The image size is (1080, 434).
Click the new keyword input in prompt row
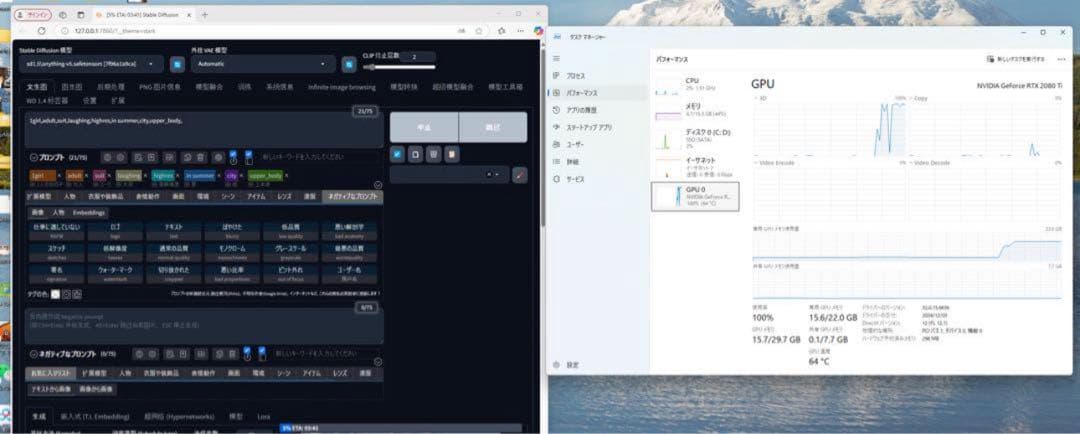click(x=318, y=157)
